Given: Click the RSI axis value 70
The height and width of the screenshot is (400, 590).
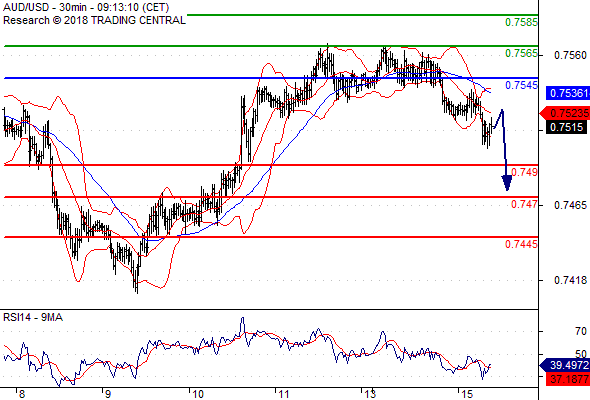Looking at the screenshot, I should [x=581, y=332].
